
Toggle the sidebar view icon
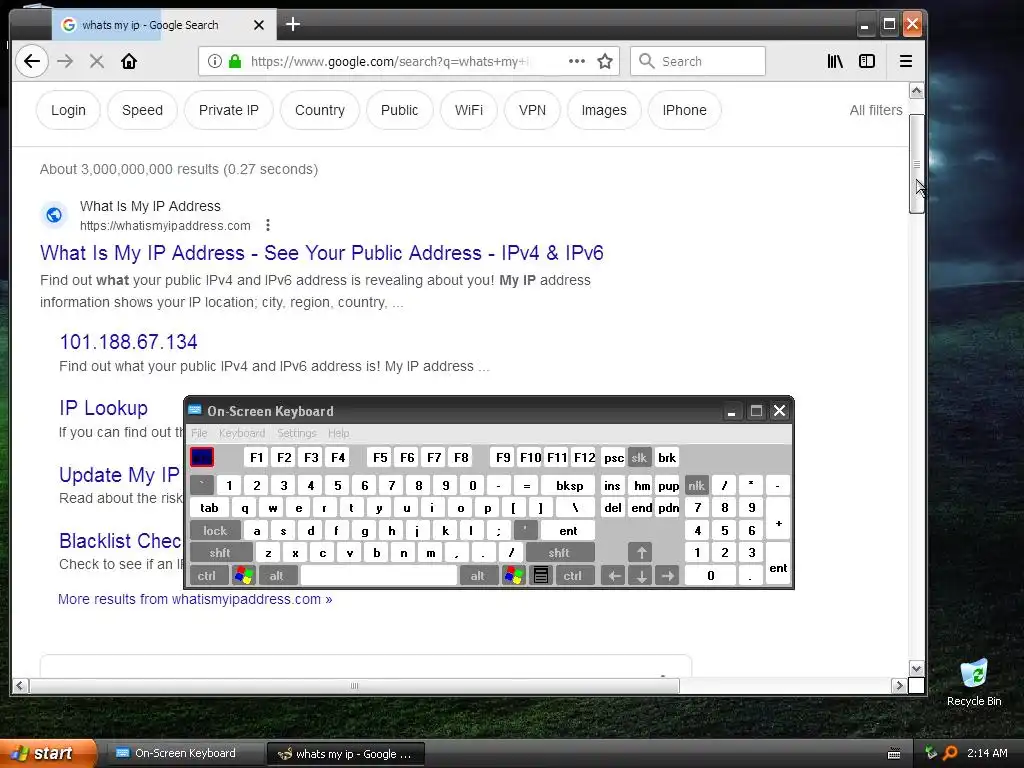point(867,61)
